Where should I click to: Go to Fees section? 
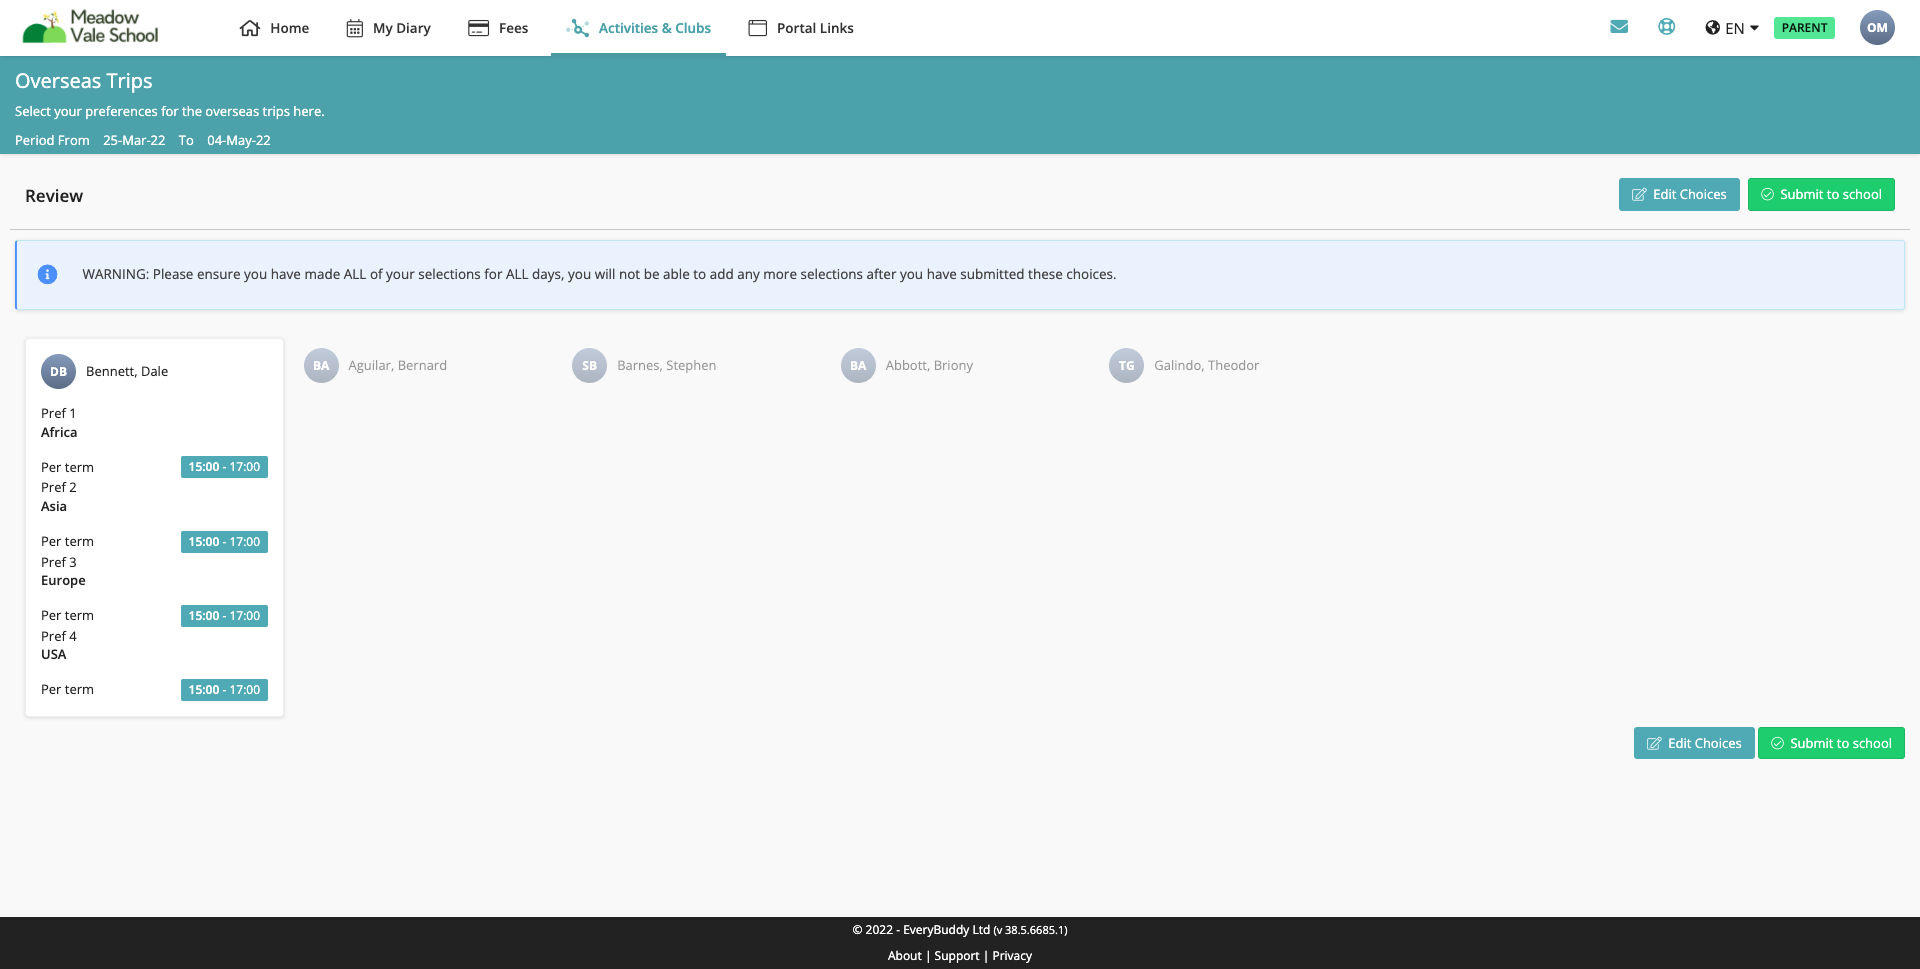coord(498,28)
